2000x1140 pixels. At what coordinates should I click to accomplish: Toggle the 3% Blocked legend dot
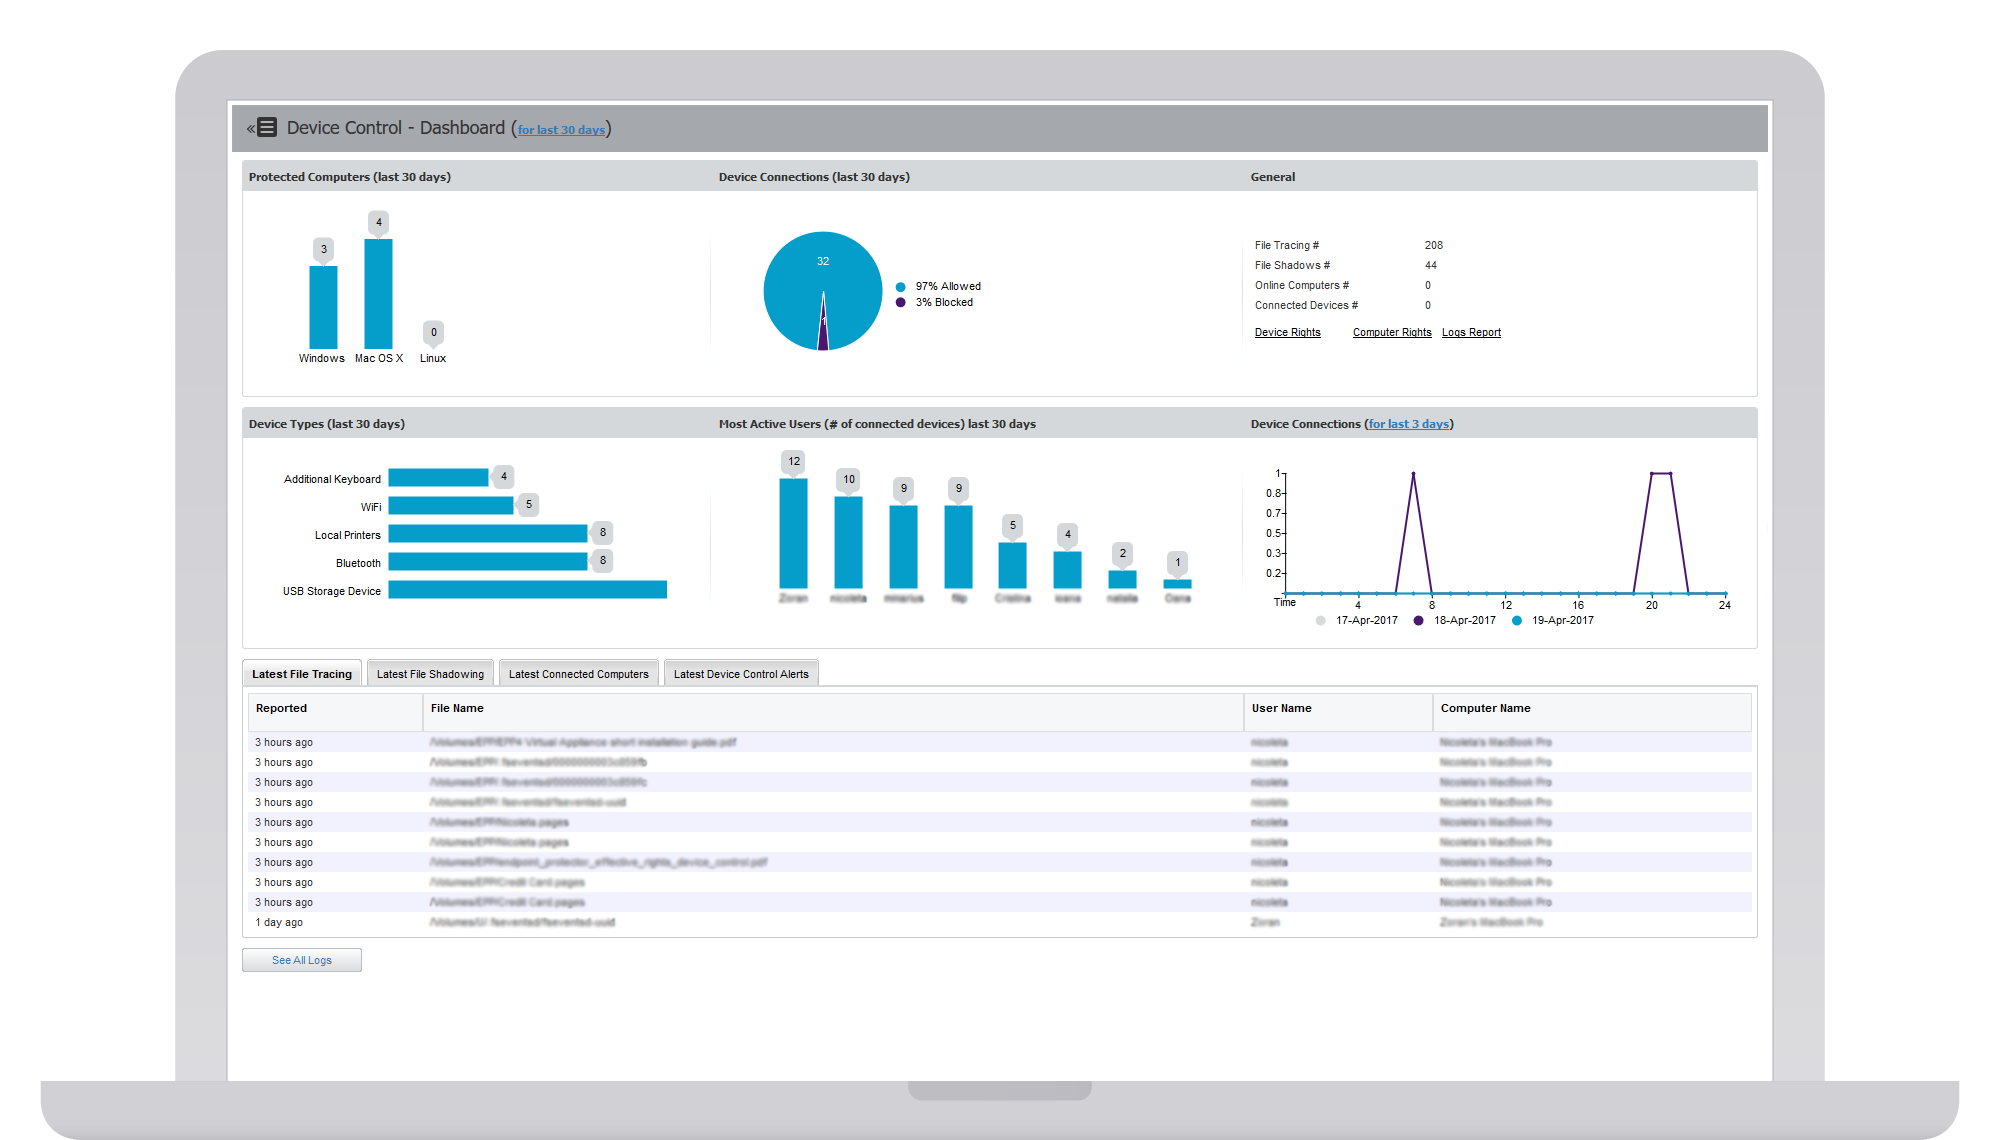tap(900, 302)
